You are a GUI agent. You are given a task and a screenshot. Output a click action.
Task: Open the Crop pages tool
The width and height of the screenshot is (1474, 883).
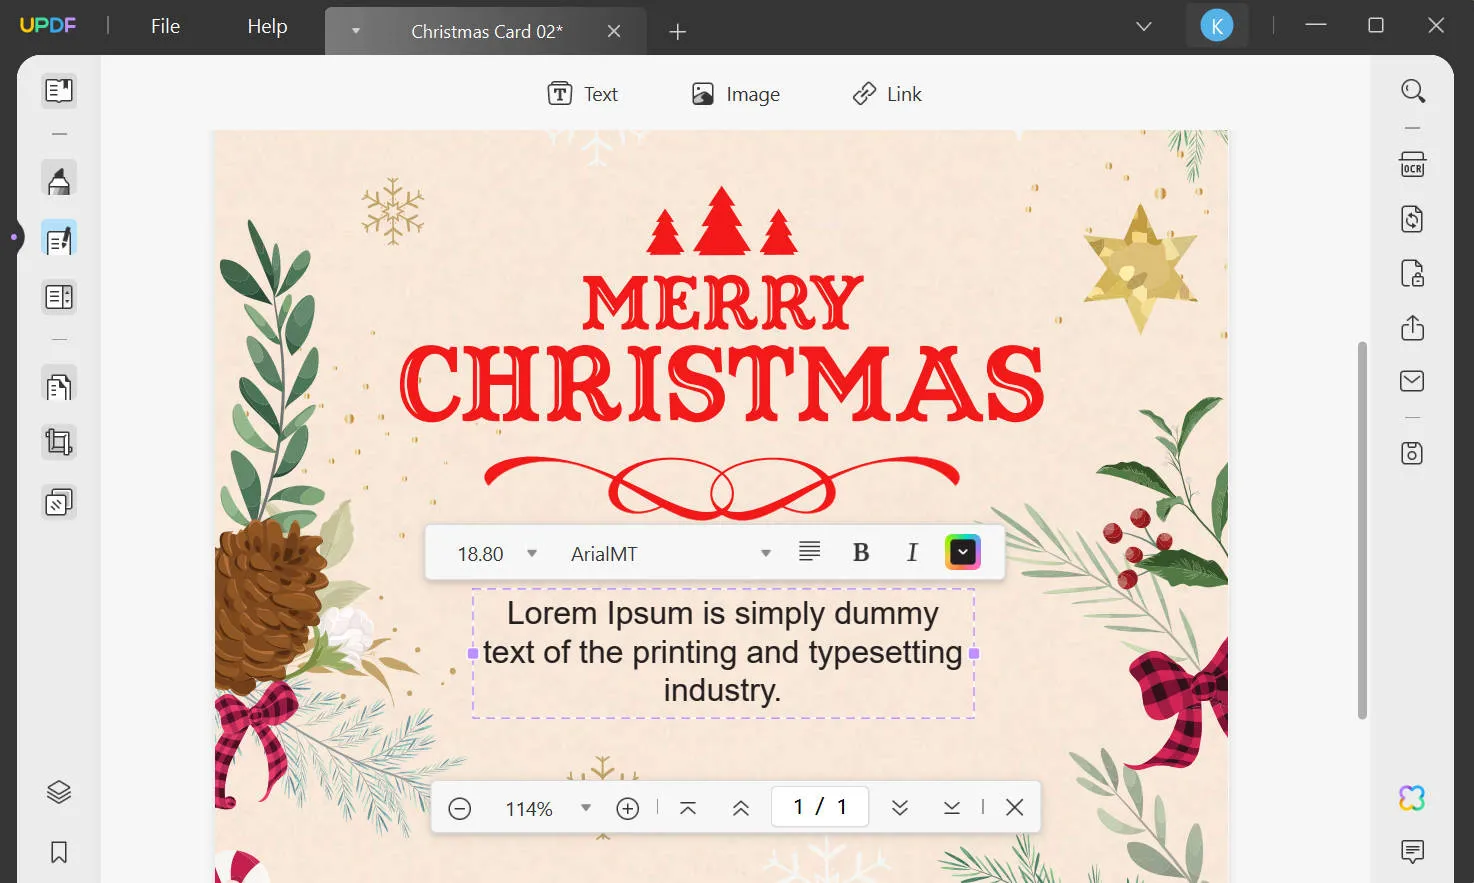click(x=58, y=441)
